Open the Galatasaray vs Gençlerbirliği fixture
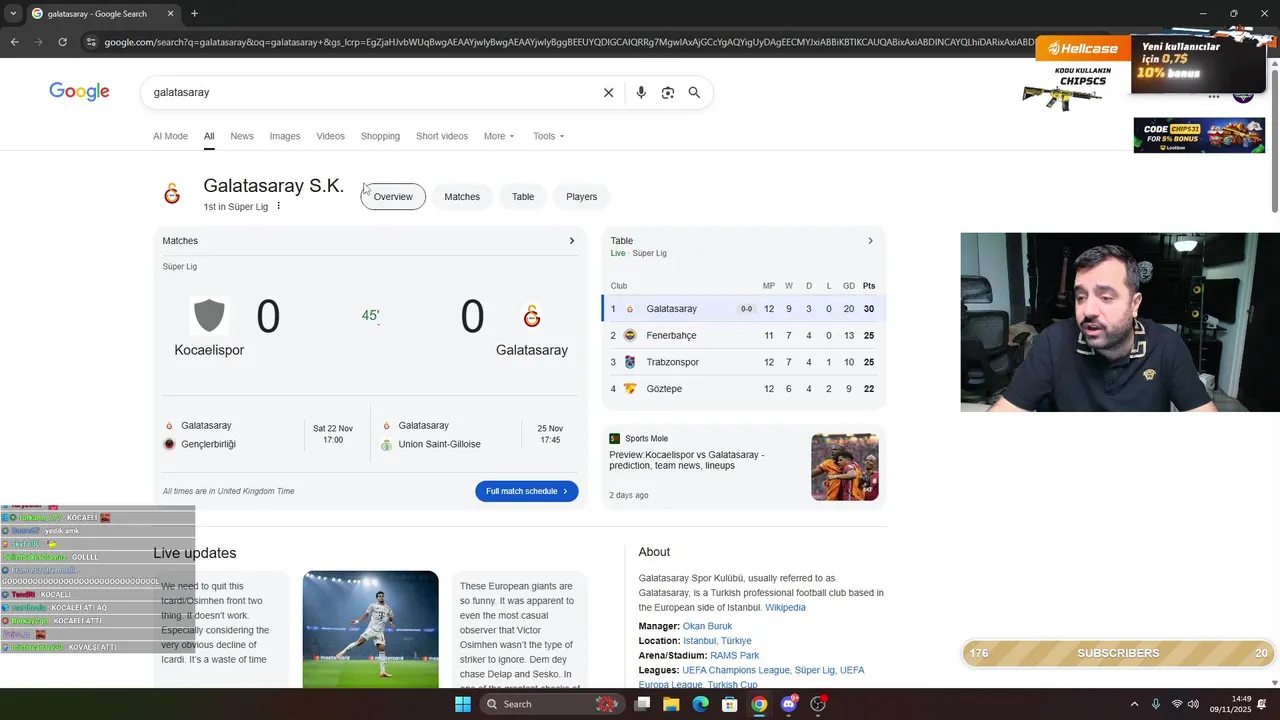This screenshot has height=720, width=1280. point(260,435)
